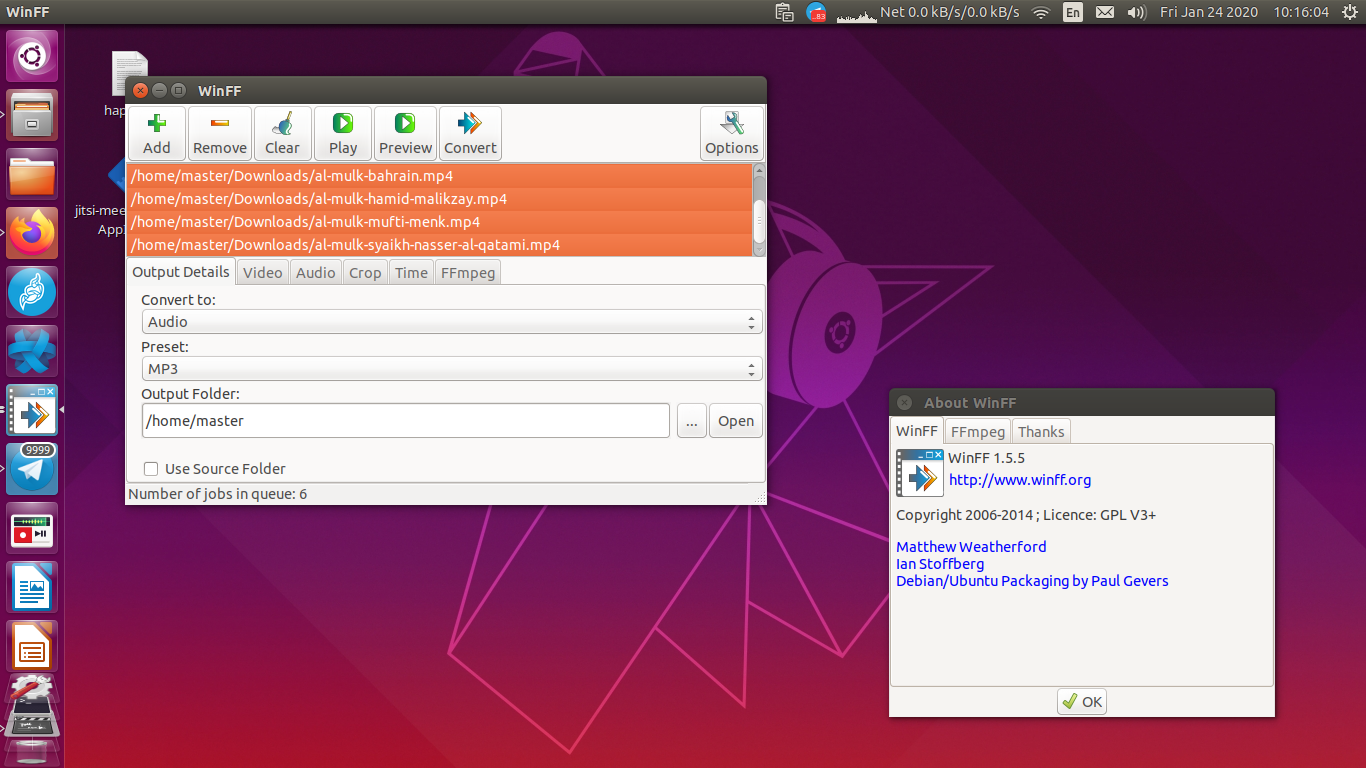Viewport: 1366px width, 768px height.
Task: Select al-mulk-syaikh-nasser-al-qatami.mp4 in the list
Action: 440,245
